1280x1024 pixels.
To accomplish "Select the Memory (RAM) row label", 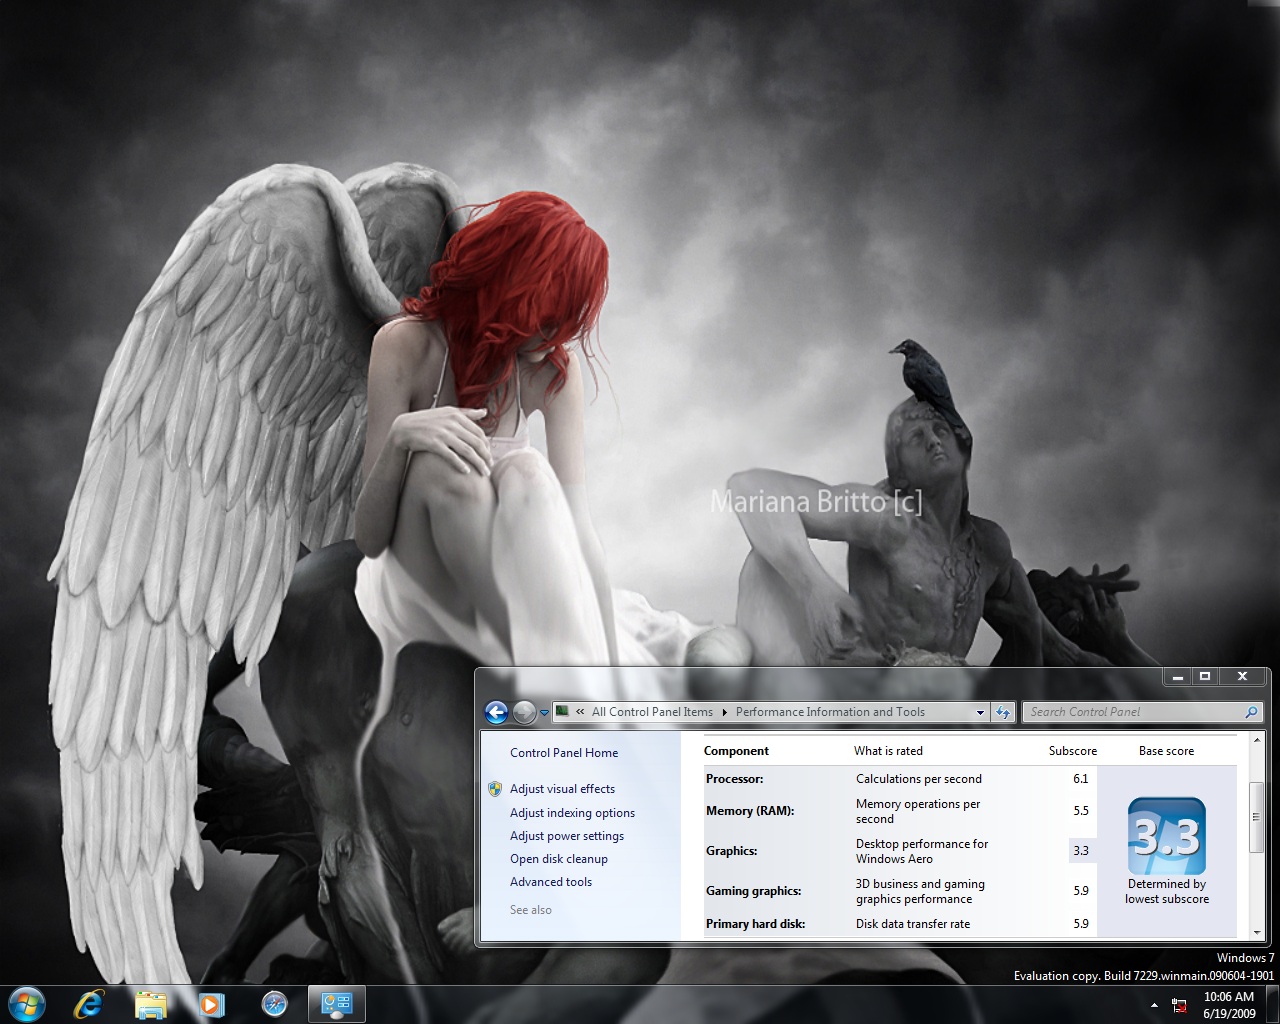I will click(750, 811).
